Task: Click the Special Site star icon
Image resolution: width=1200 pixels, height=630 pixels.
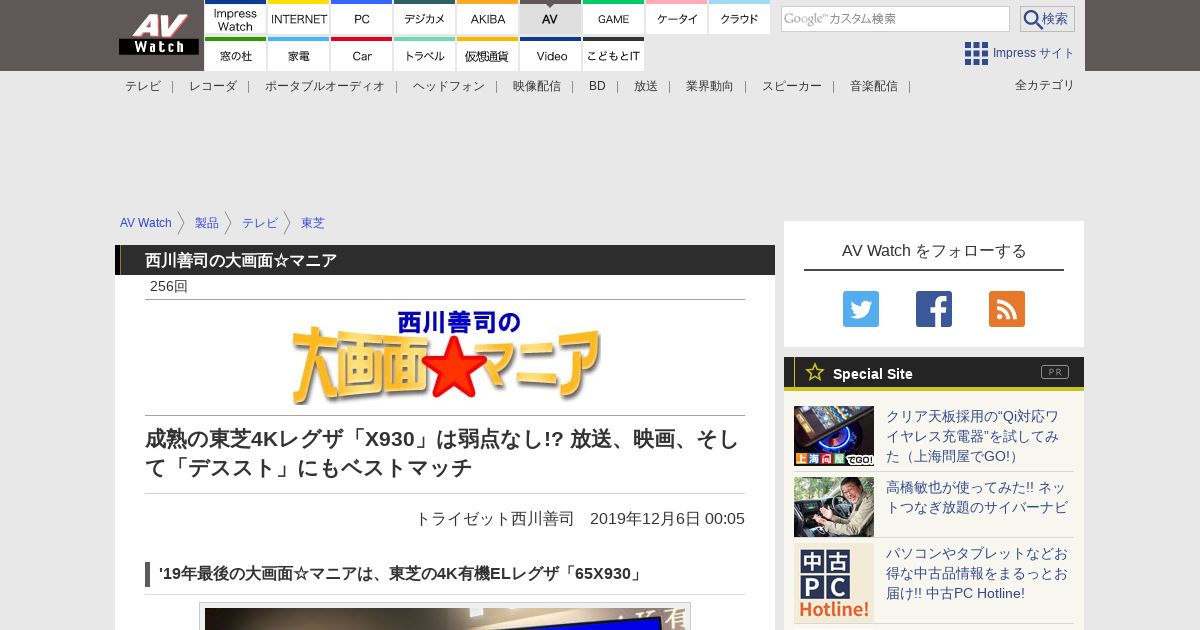Action: coord(815,372)
